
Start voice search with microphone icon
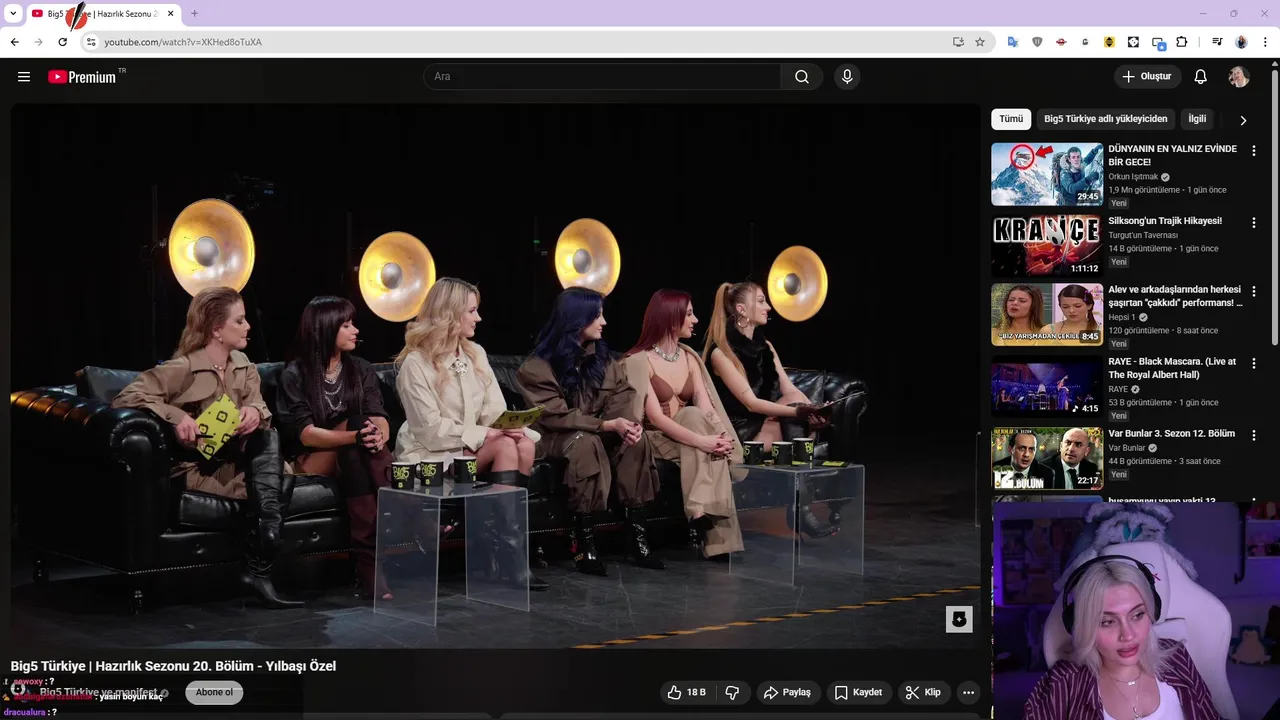point(847,77)
